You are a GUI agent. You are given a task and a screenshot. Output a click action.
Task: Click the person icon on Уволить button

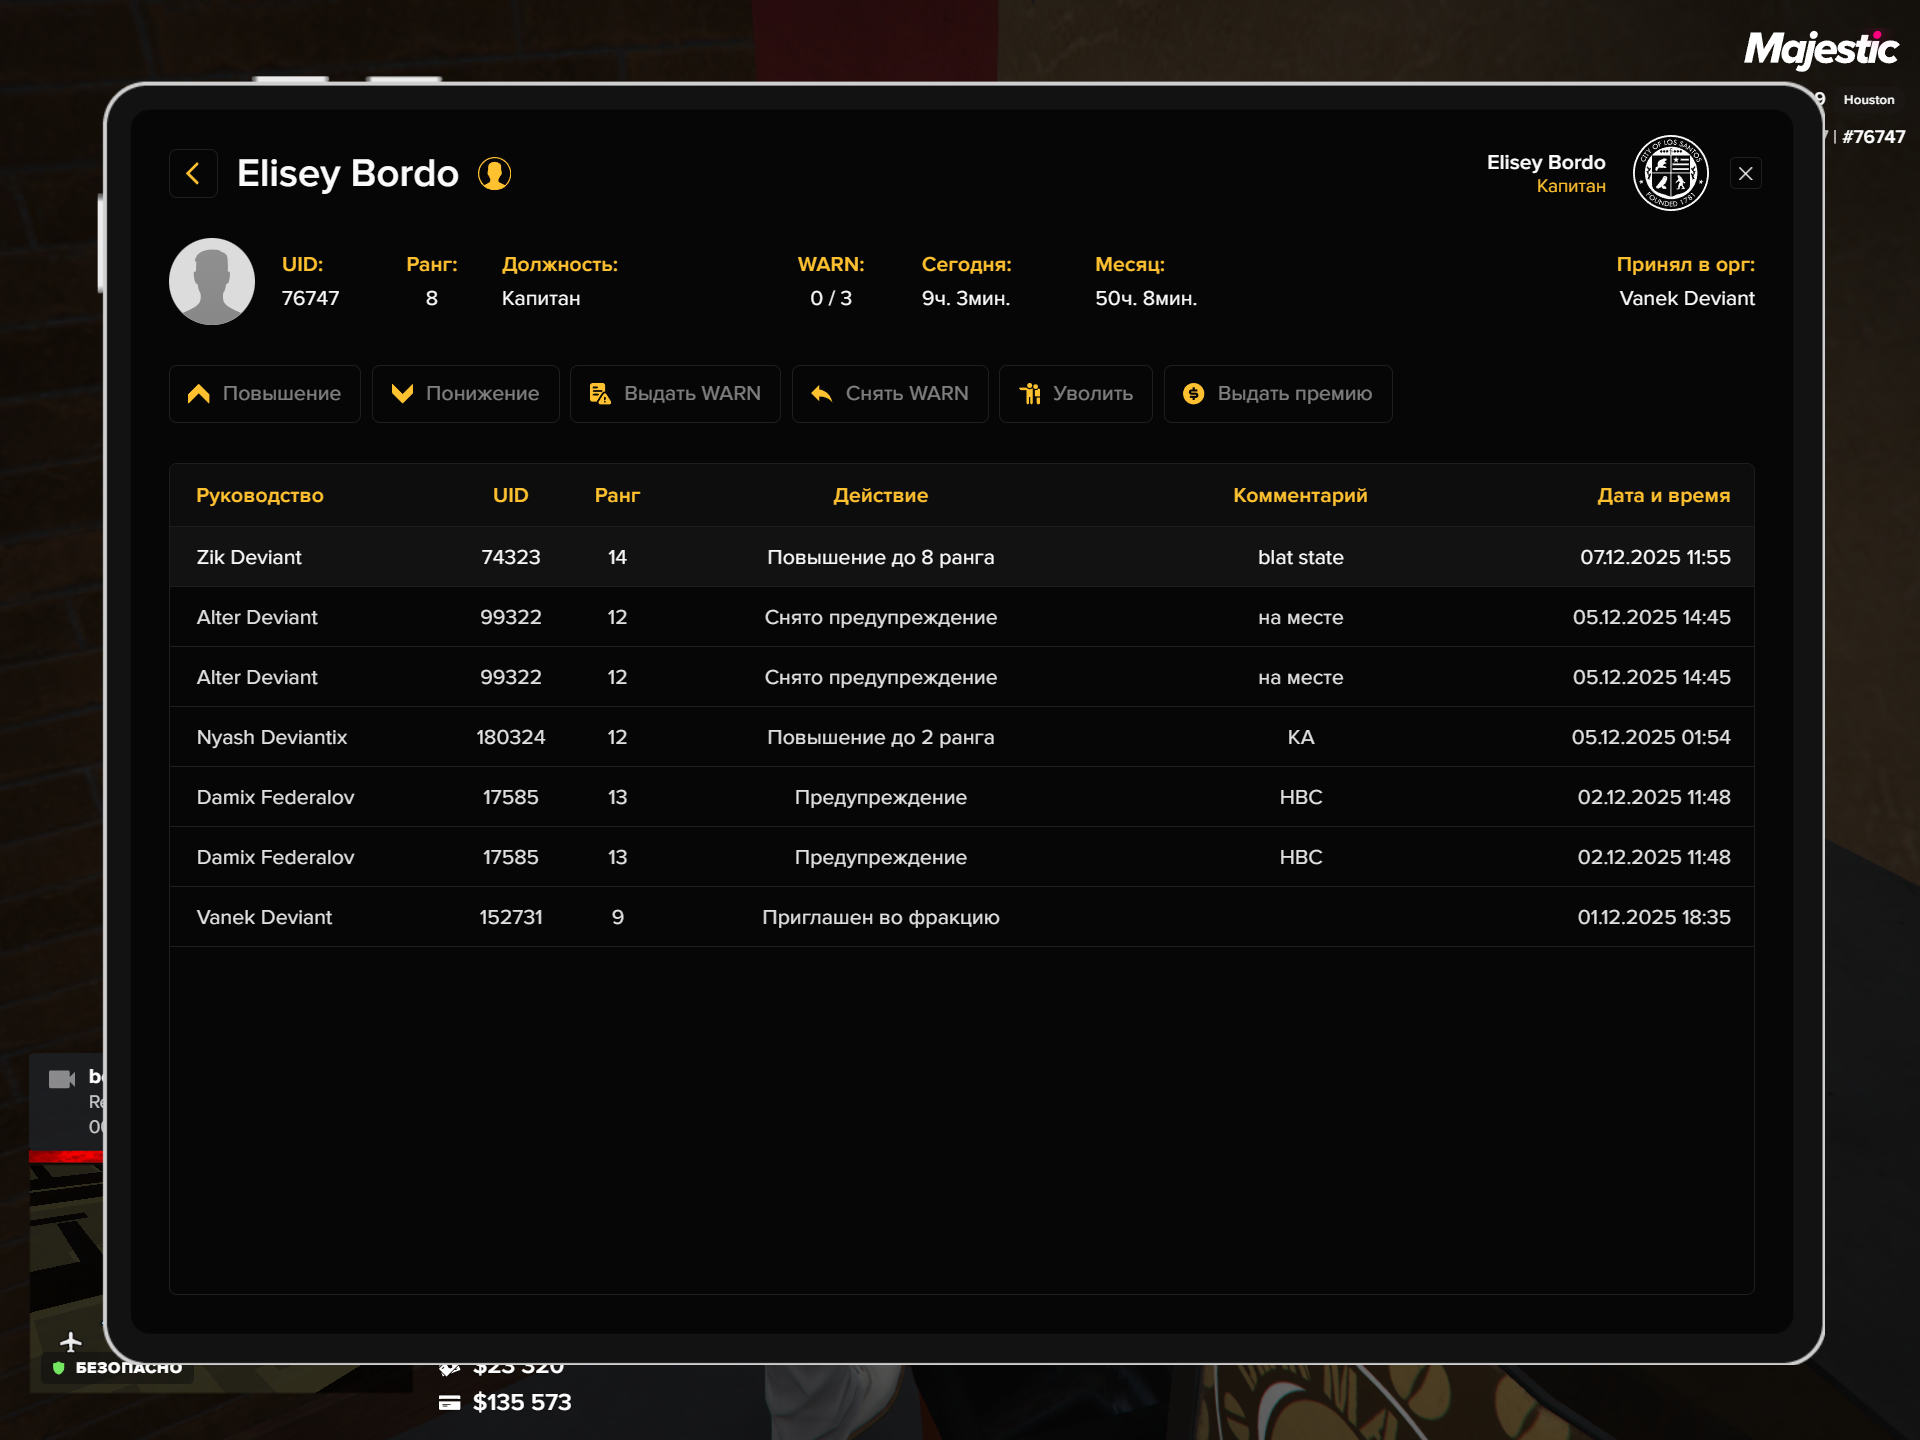(x=1029, y=393)
